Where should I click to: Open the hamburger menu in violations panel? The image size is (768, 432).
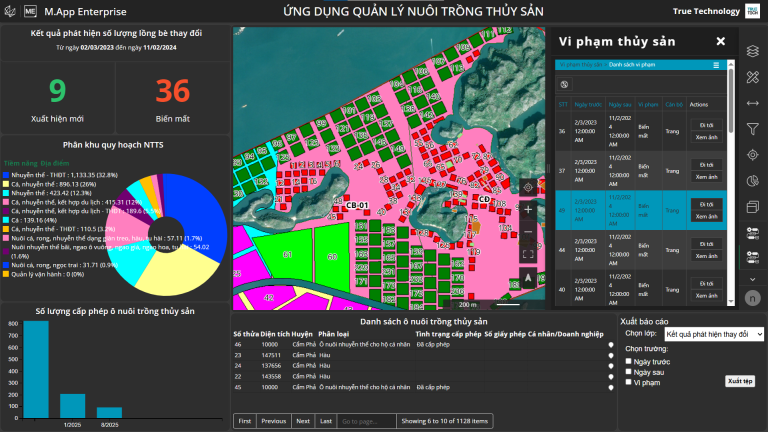(x=716, y=65)
